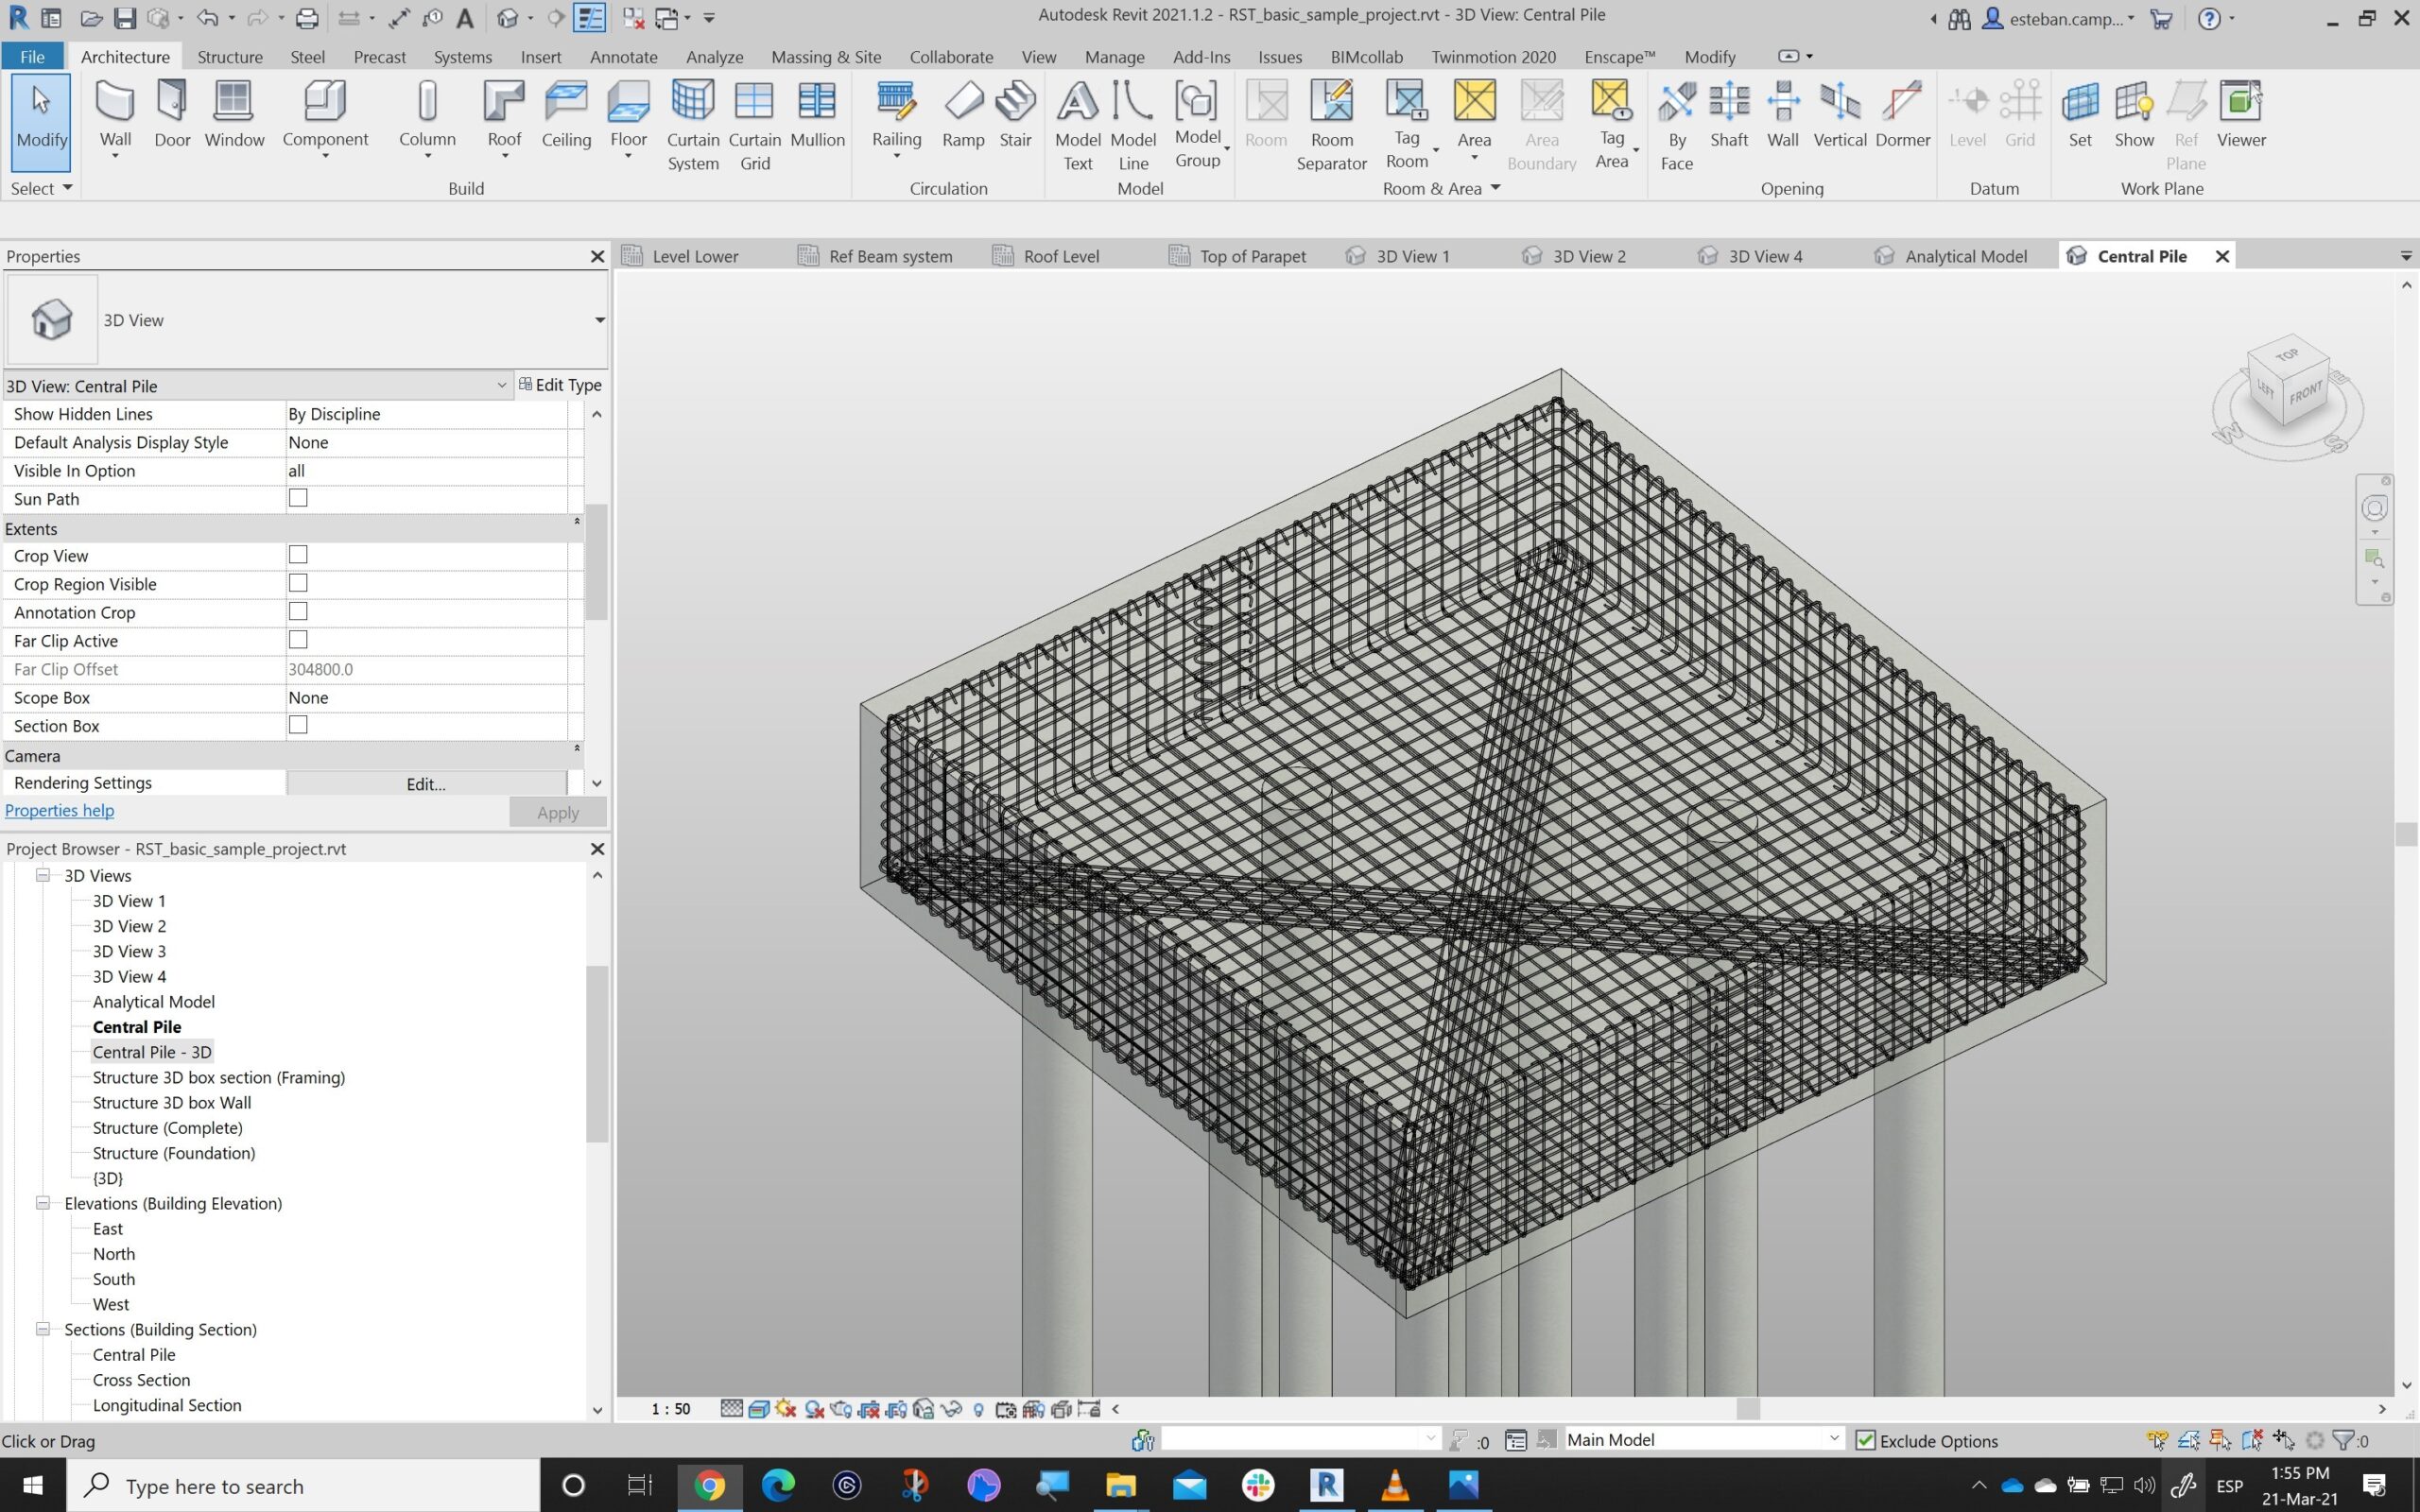
Task: Click the Properties help link
Action: click(x=60, y=810)
